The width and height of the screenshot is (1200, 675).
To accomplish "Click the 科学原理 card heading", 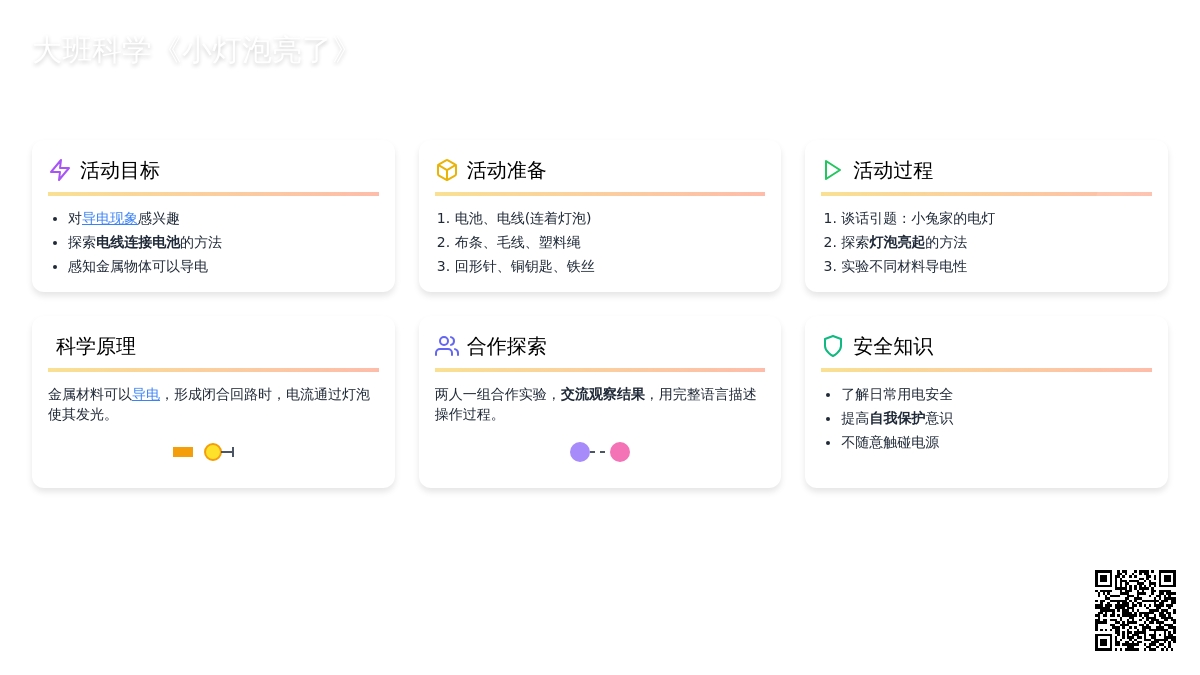I will pos(96,346).
